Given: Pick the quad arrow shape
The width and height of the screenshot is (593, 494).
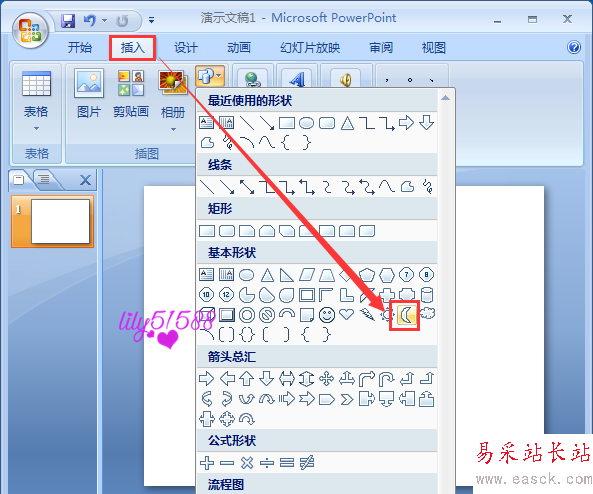Looking at the screenshot, I should click(x=327, y=378).
